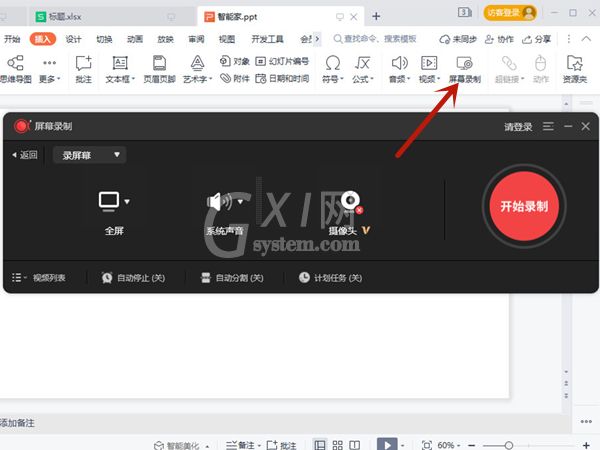
Task: Open the recorder hamburger menu
Action: (548, 126)
